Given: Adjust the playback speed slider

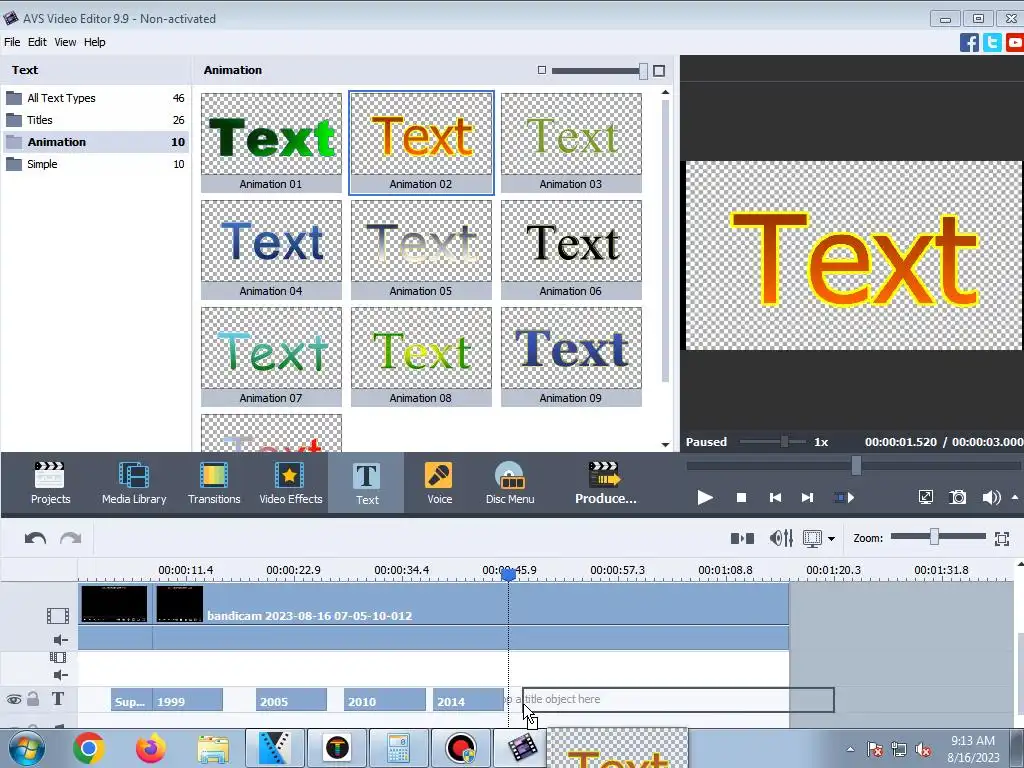Looking at the screenshot, I should click(784, 442).
